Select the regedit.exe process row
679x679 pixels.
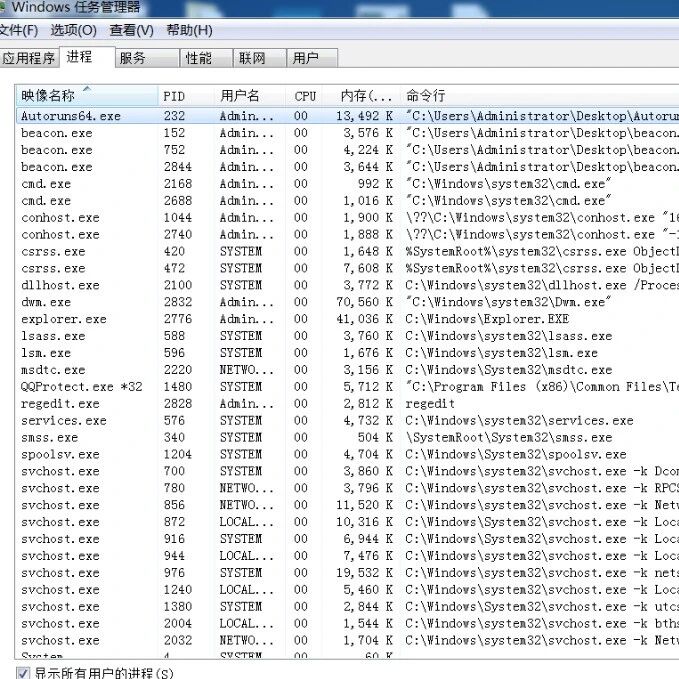tap(60, 404)
